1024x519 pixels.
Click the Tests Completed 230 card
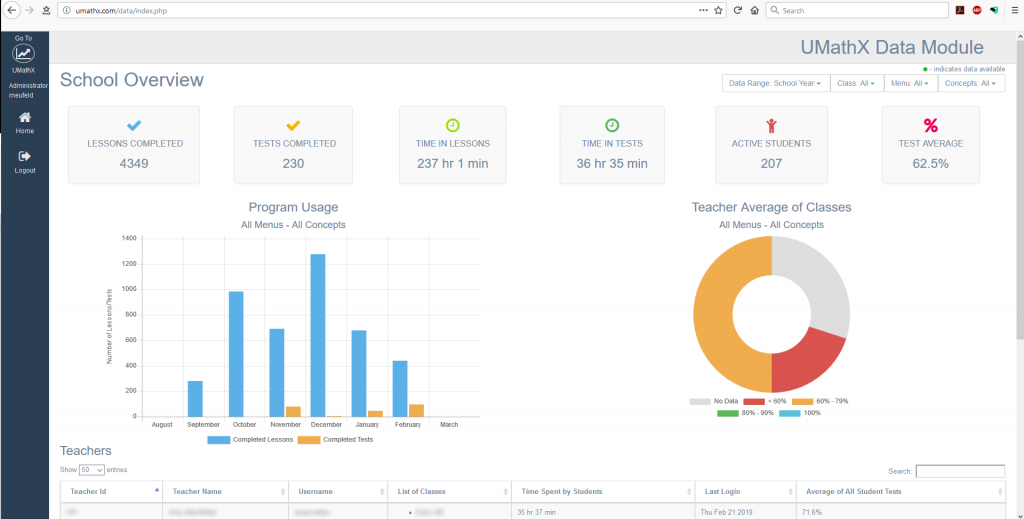(293, 145)
